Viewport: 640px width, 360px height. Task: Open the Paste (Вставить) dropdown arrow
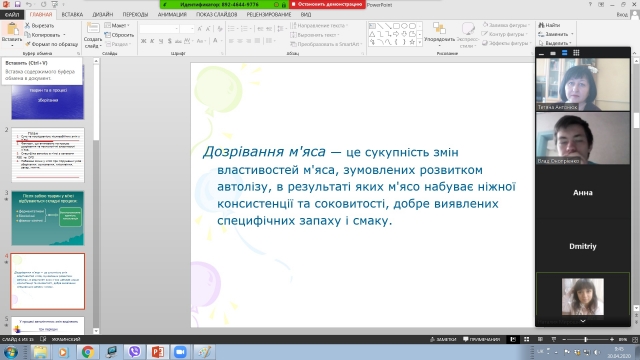[x=12, y=45]
